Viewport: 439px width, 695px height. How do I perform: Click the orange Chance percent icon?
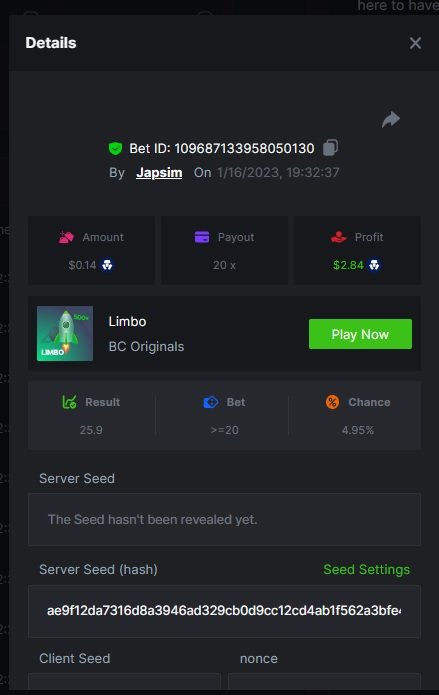point(332,402)
